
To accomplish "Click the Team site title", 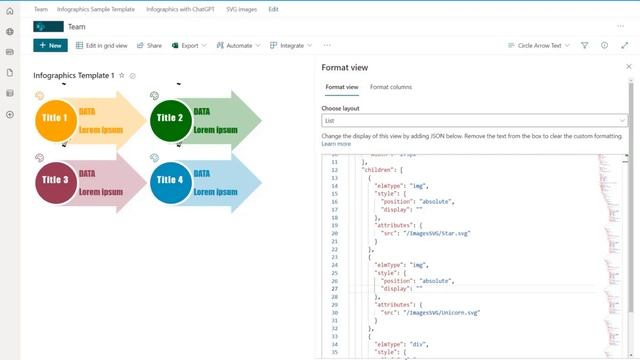I will [x=77, y=27].
